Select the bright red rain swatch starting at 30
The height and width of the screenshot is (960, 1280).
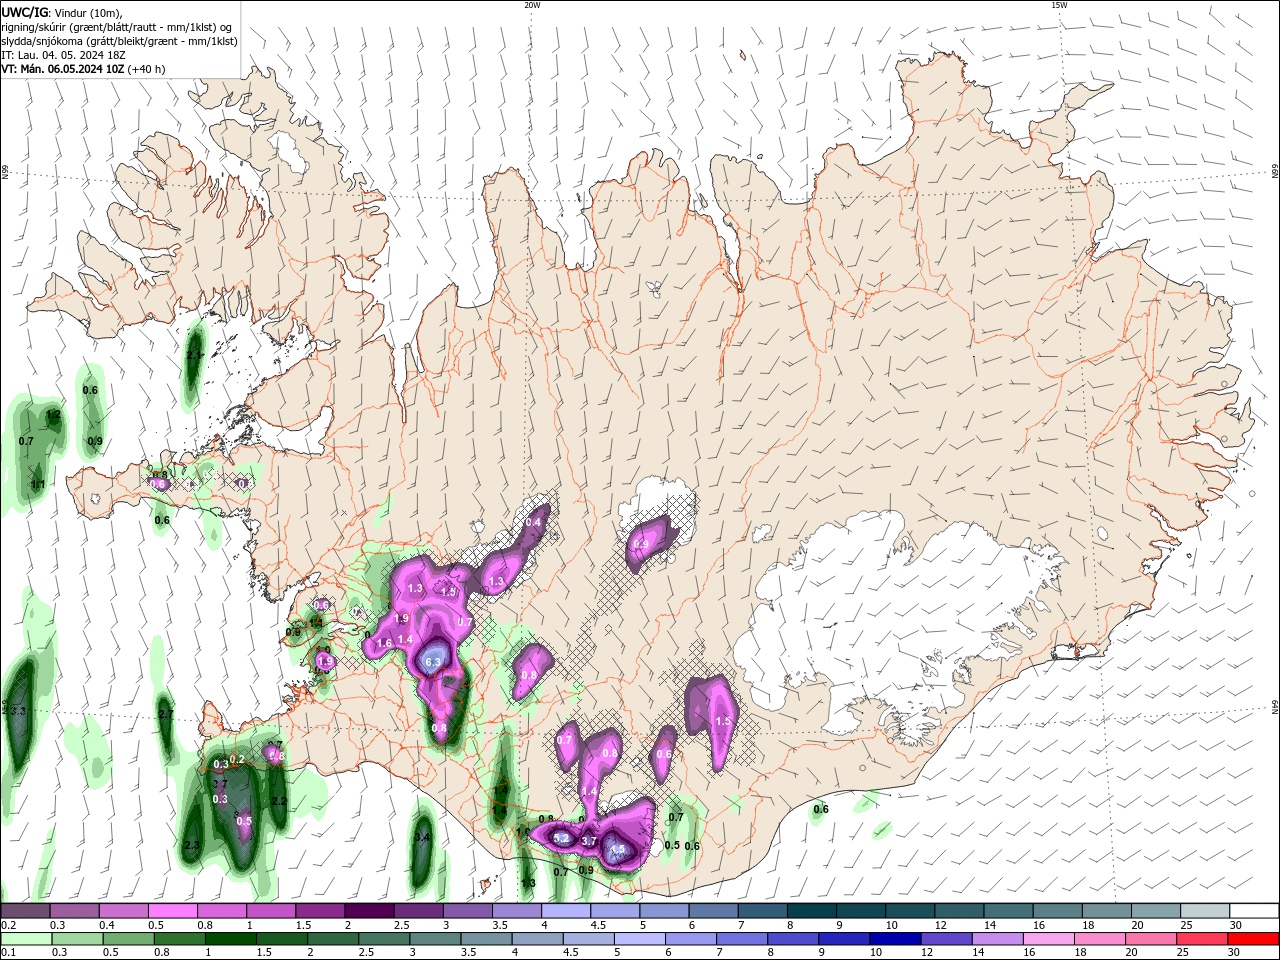point(1253,939)
